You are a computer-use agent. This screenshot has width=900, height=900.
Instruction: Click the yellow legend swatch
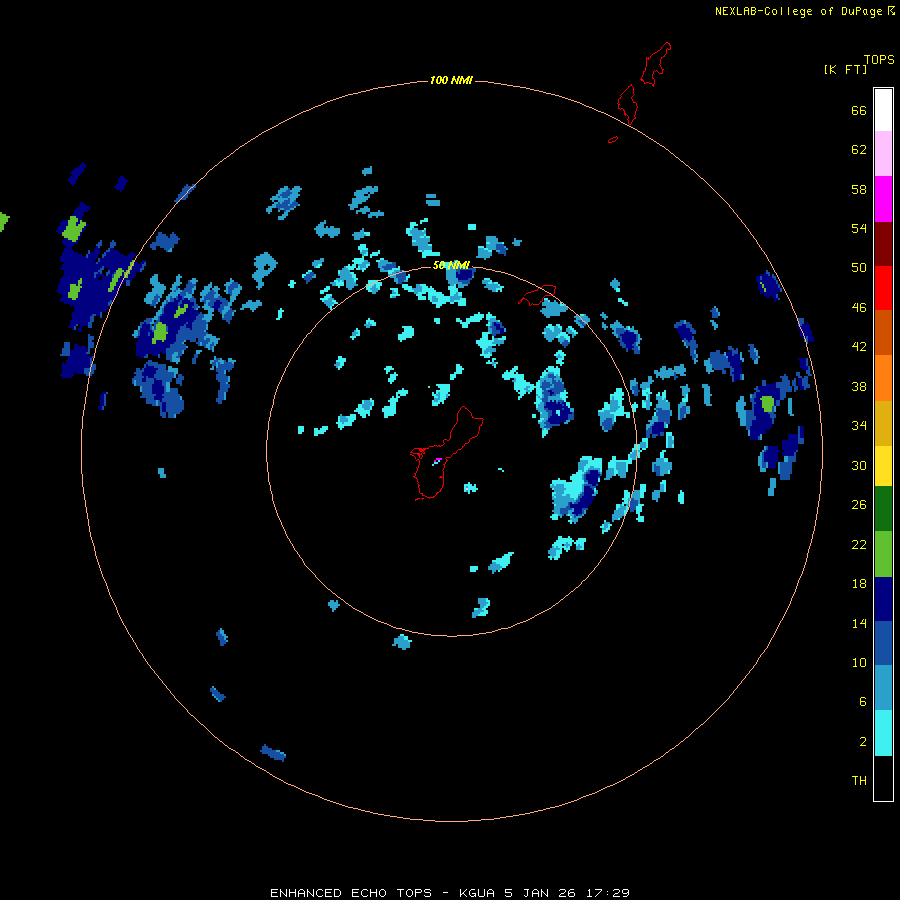pos(883,465)
